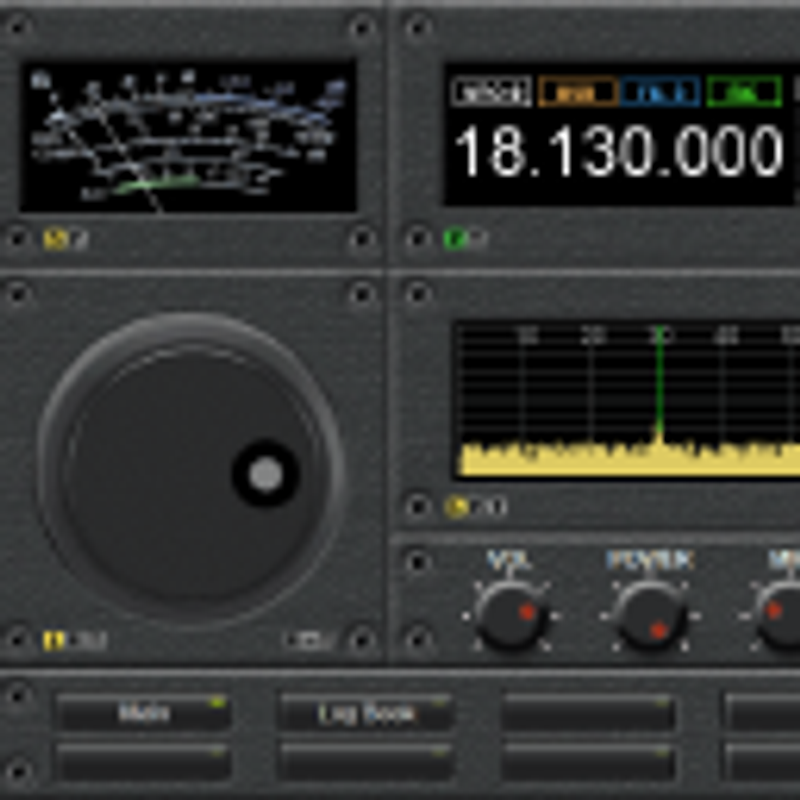Click the blank button below Log Book
The height and width of the screenshot is (800, 800).
(366, 763)
